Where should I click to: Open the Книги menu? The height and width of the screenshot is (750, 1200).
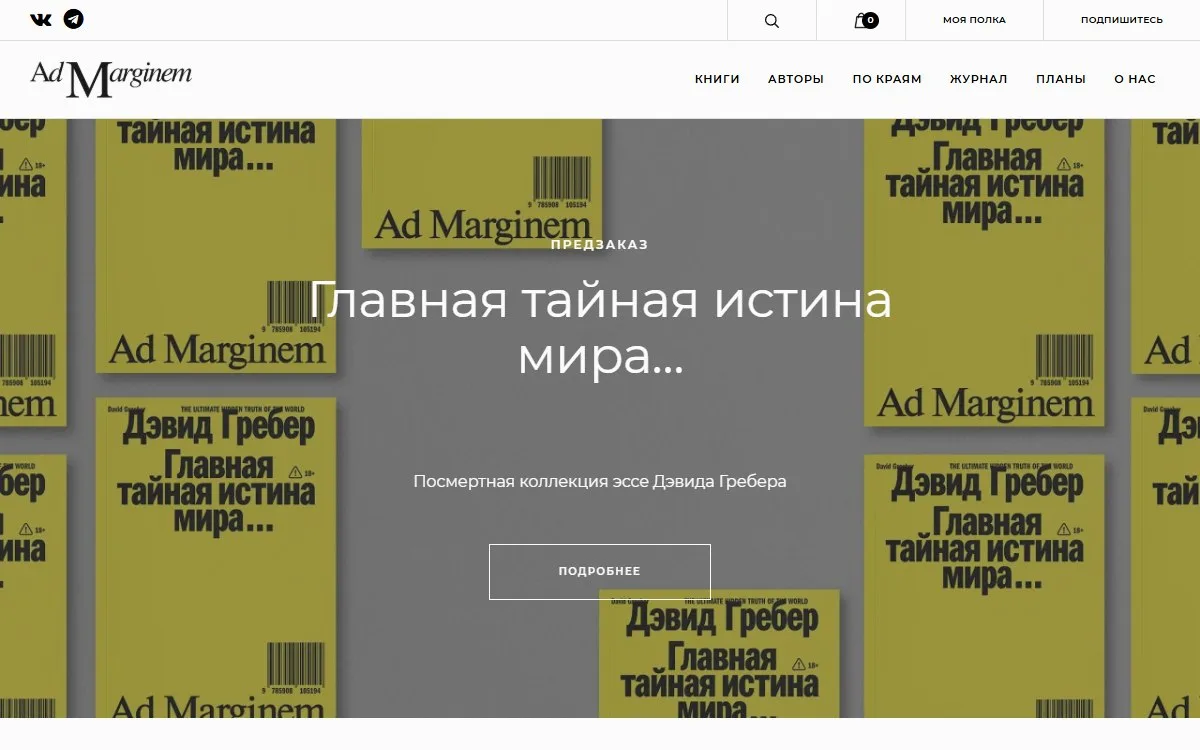point(717,79)
